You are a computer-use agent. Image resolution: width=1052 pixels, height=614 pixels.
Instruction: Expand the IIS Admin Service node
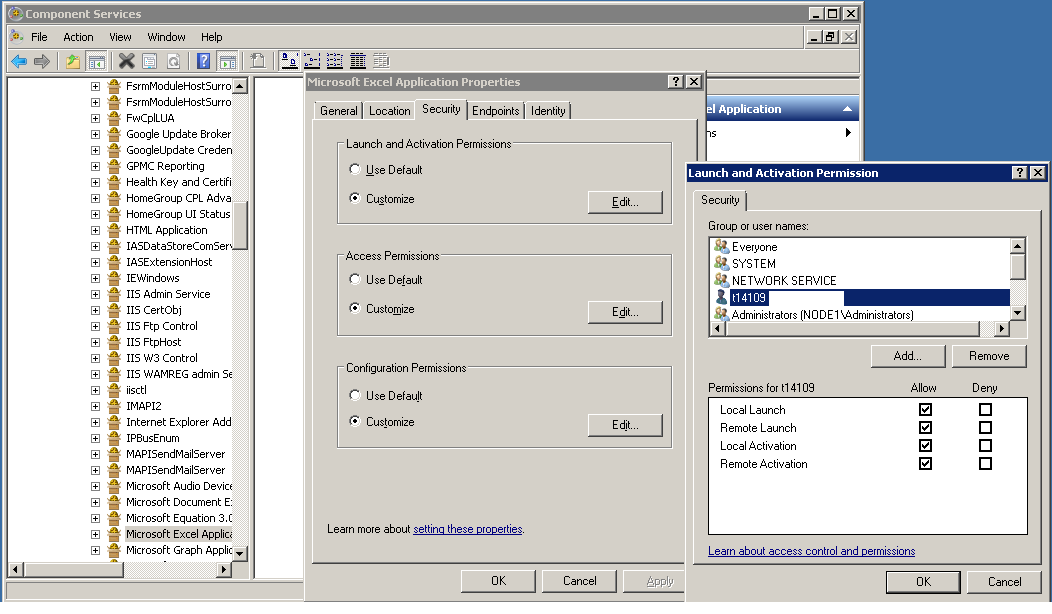[x=95, y=294]
